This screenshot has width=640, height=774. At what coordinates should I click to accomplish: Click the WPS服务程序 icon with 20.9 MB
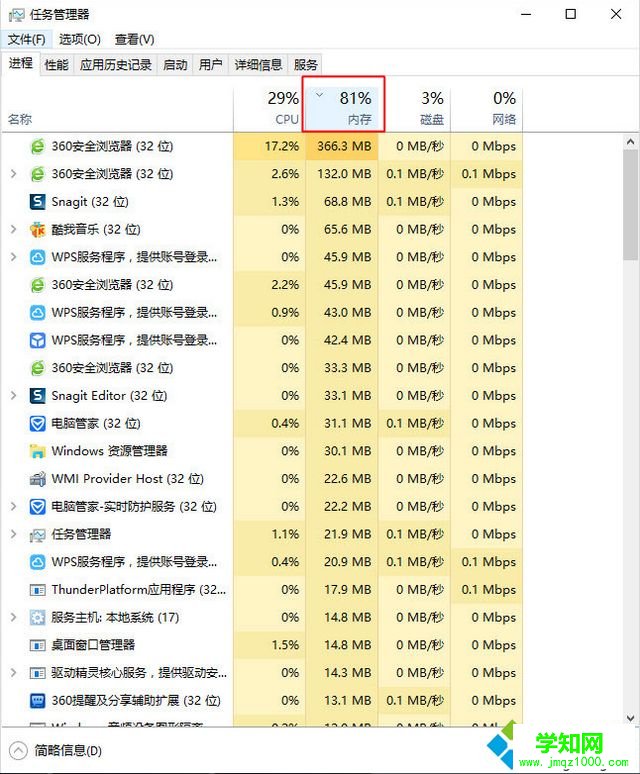click(38, 562)
